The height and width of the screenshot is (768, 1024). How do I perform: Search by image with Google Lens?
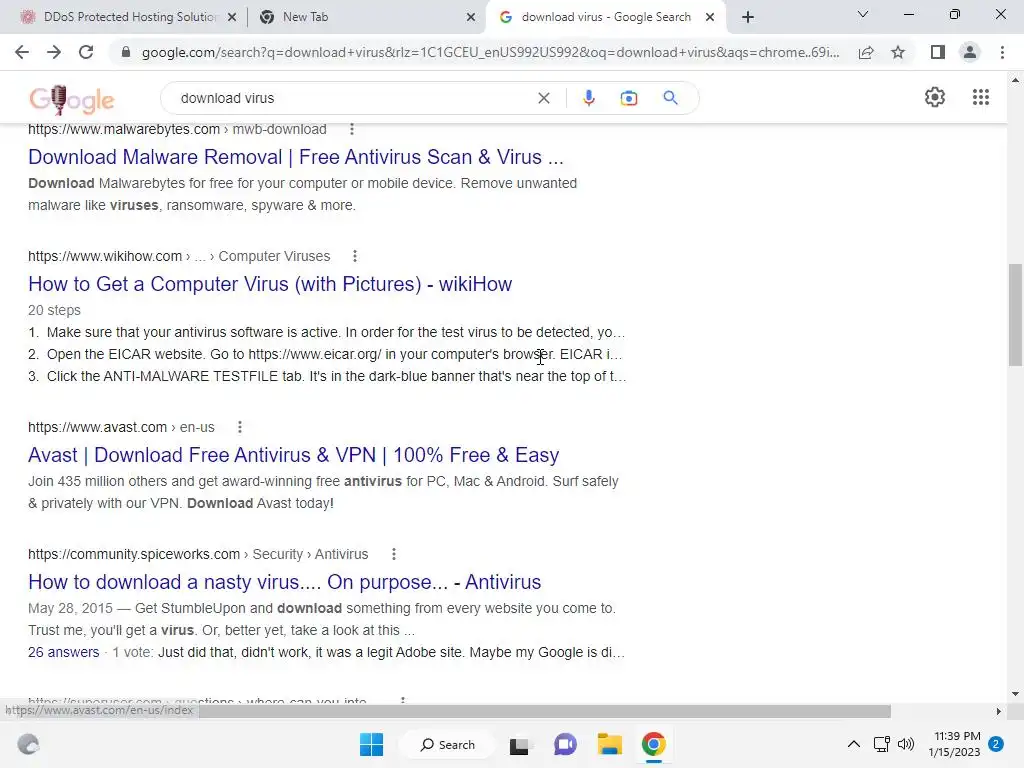pos(629,98)
